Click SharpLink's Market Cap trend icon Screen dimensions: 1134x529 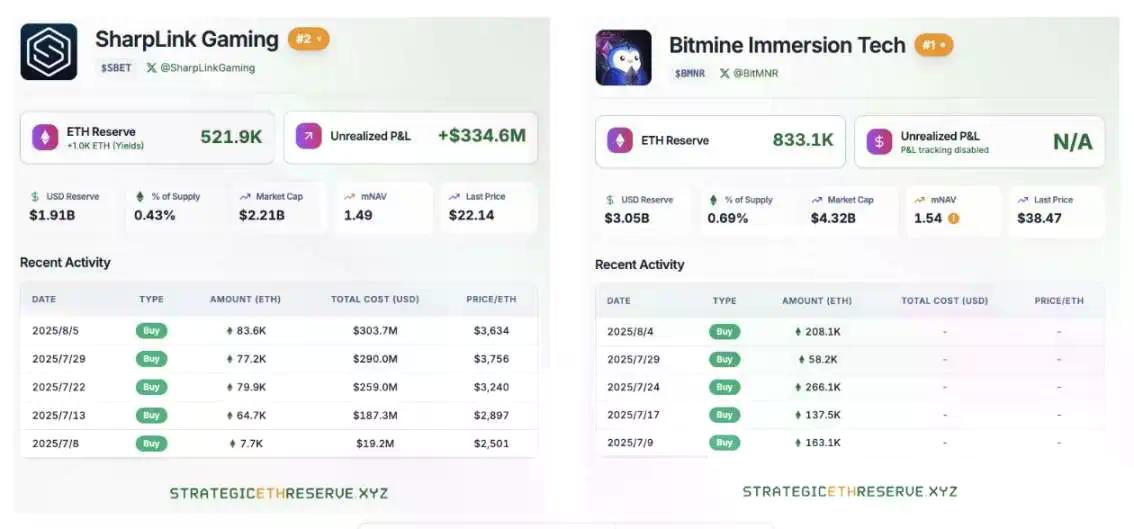coord(245,196)
